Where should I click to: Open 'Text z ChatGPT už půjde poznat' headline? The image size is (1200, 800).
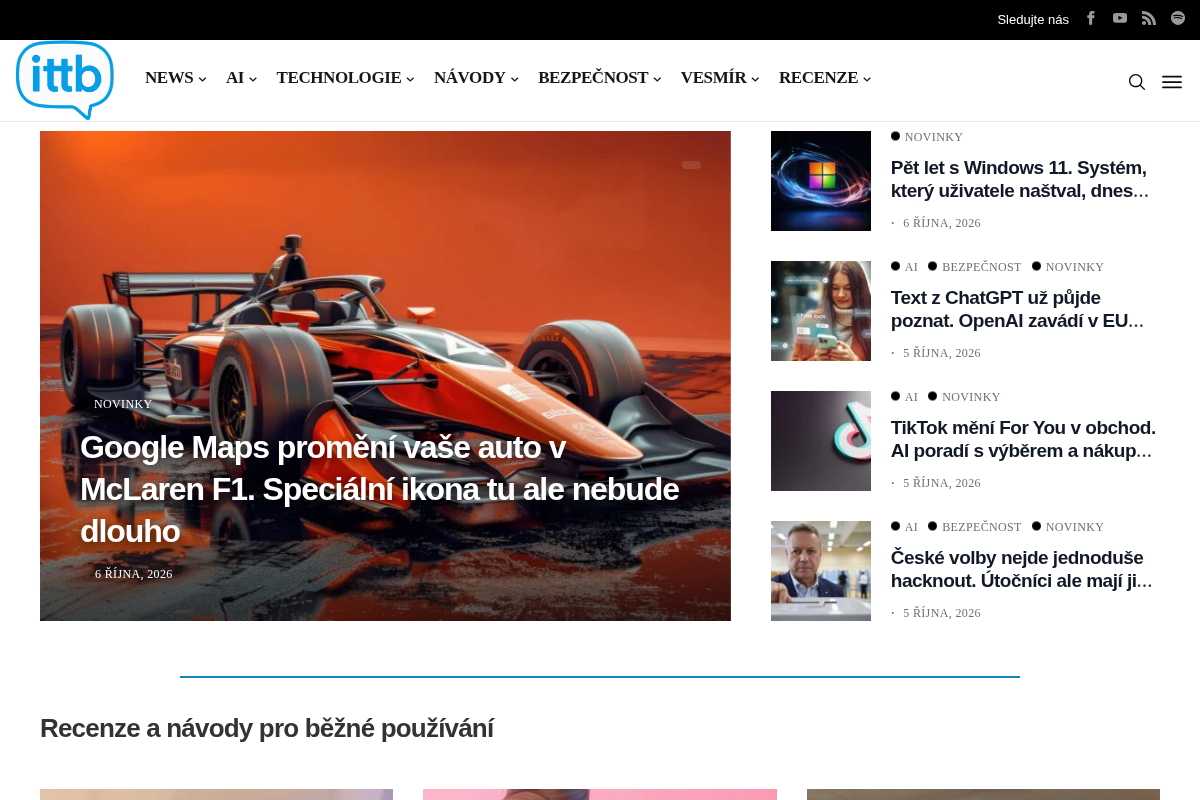pyautogui.click(x=1017, y=309)
